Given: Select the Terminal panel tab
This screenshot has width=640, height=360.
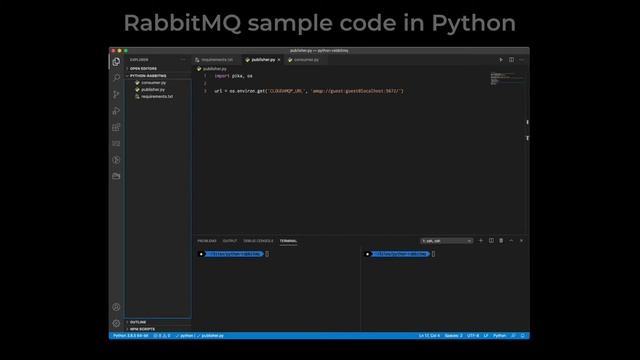Looking at the screenshot, I should pos(288,241).
